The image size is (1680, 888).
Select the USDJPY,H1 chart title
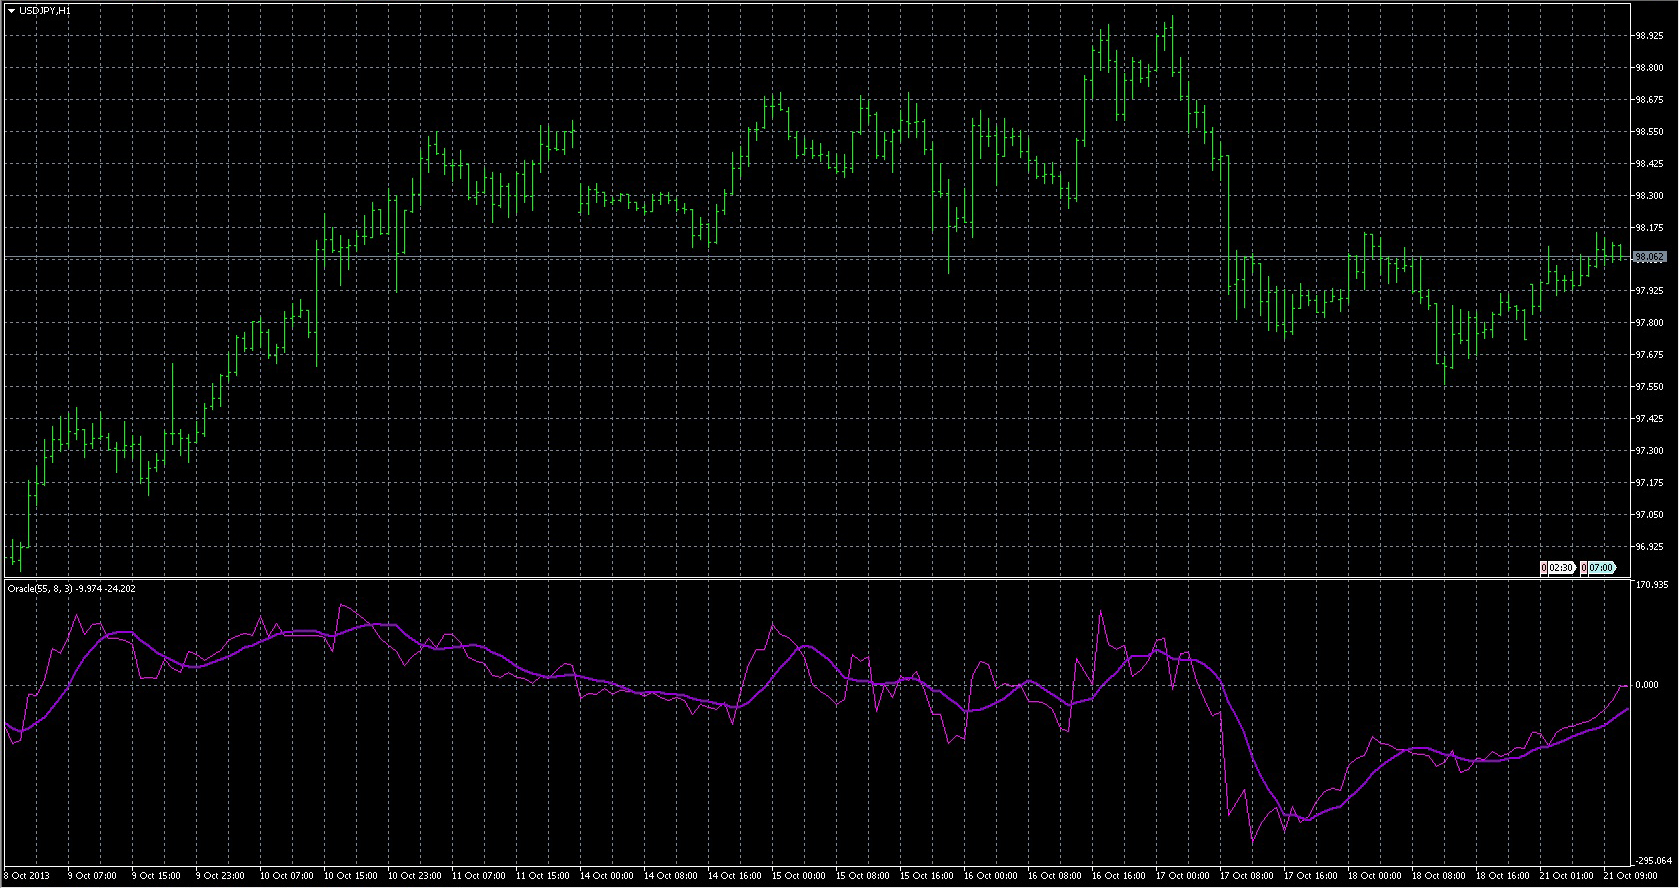pyautogui.click(x=45, y=10)
